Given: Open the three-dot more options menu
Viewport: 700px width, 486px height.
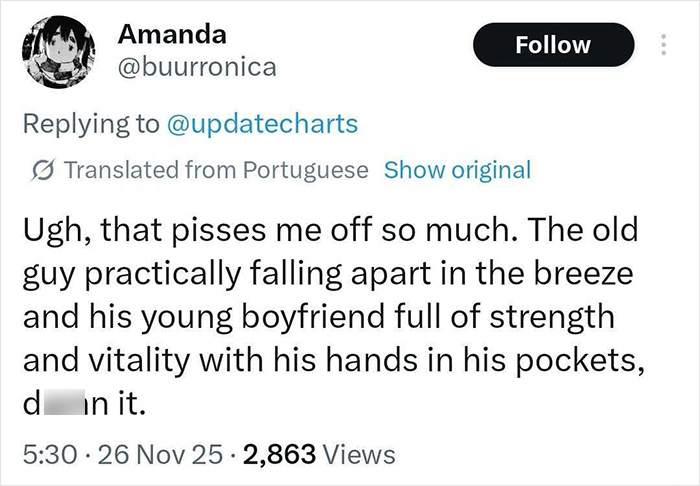Looking at the screenshot, I should click(x=660, y=45).
